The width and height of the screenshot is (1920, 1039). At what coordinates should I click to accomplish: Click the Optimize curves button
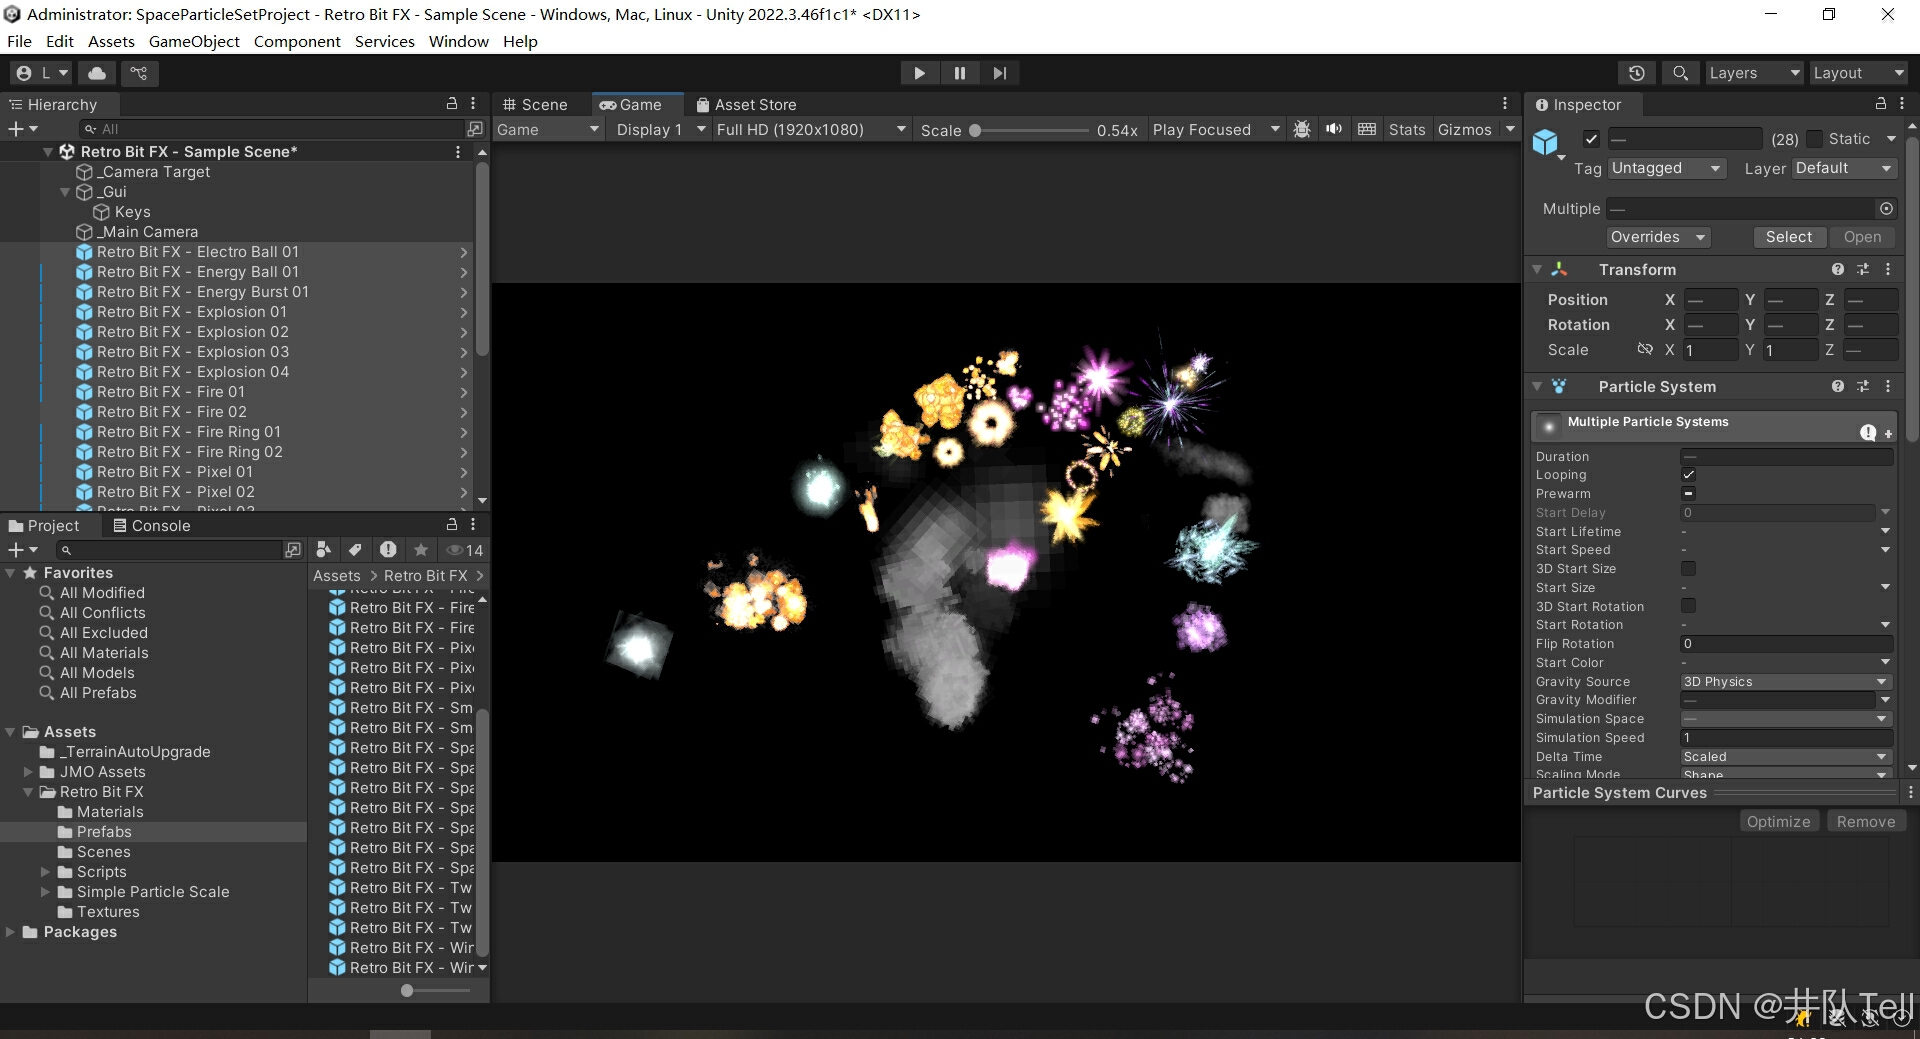pyautogui.click(x=1778, y=822)
